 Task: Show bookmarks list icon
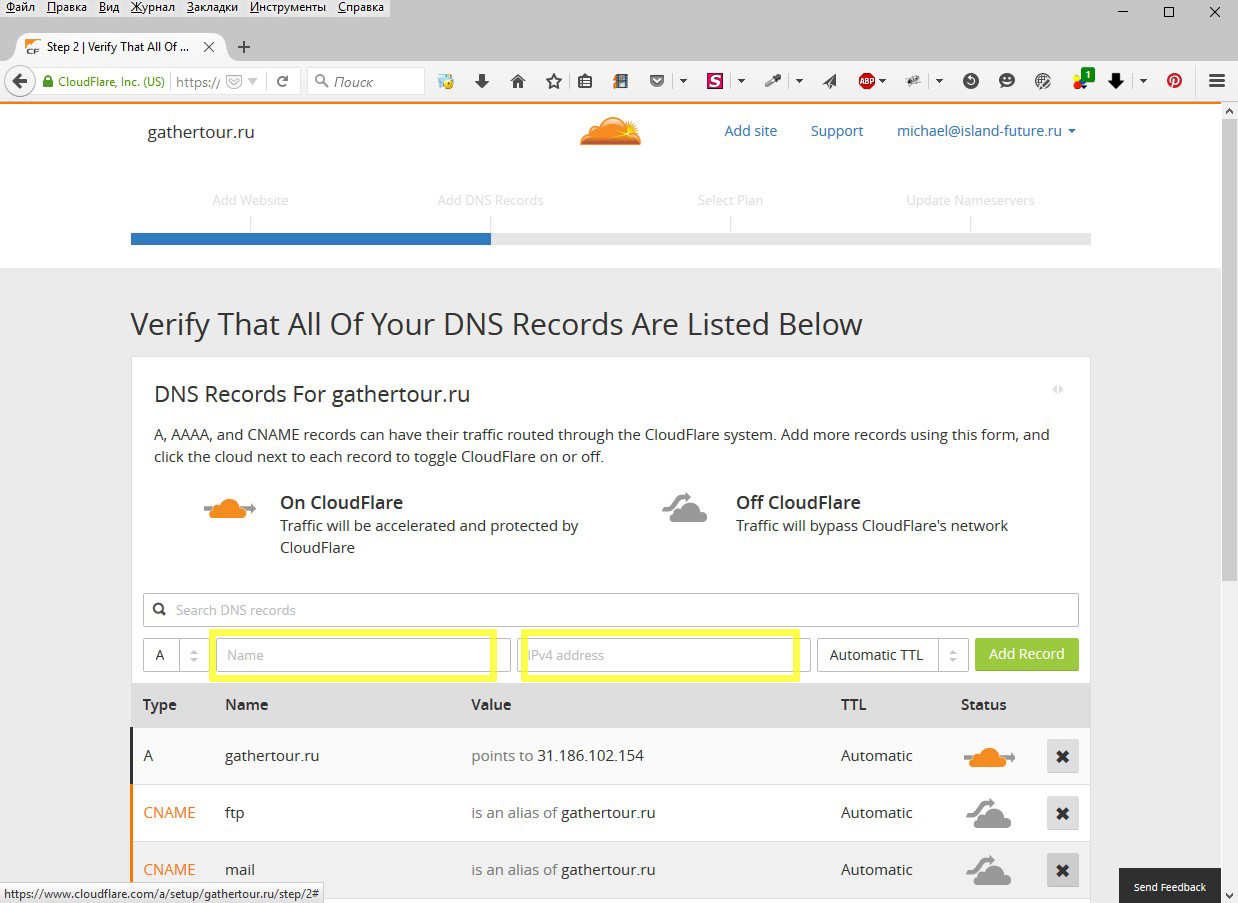[586, 82]
